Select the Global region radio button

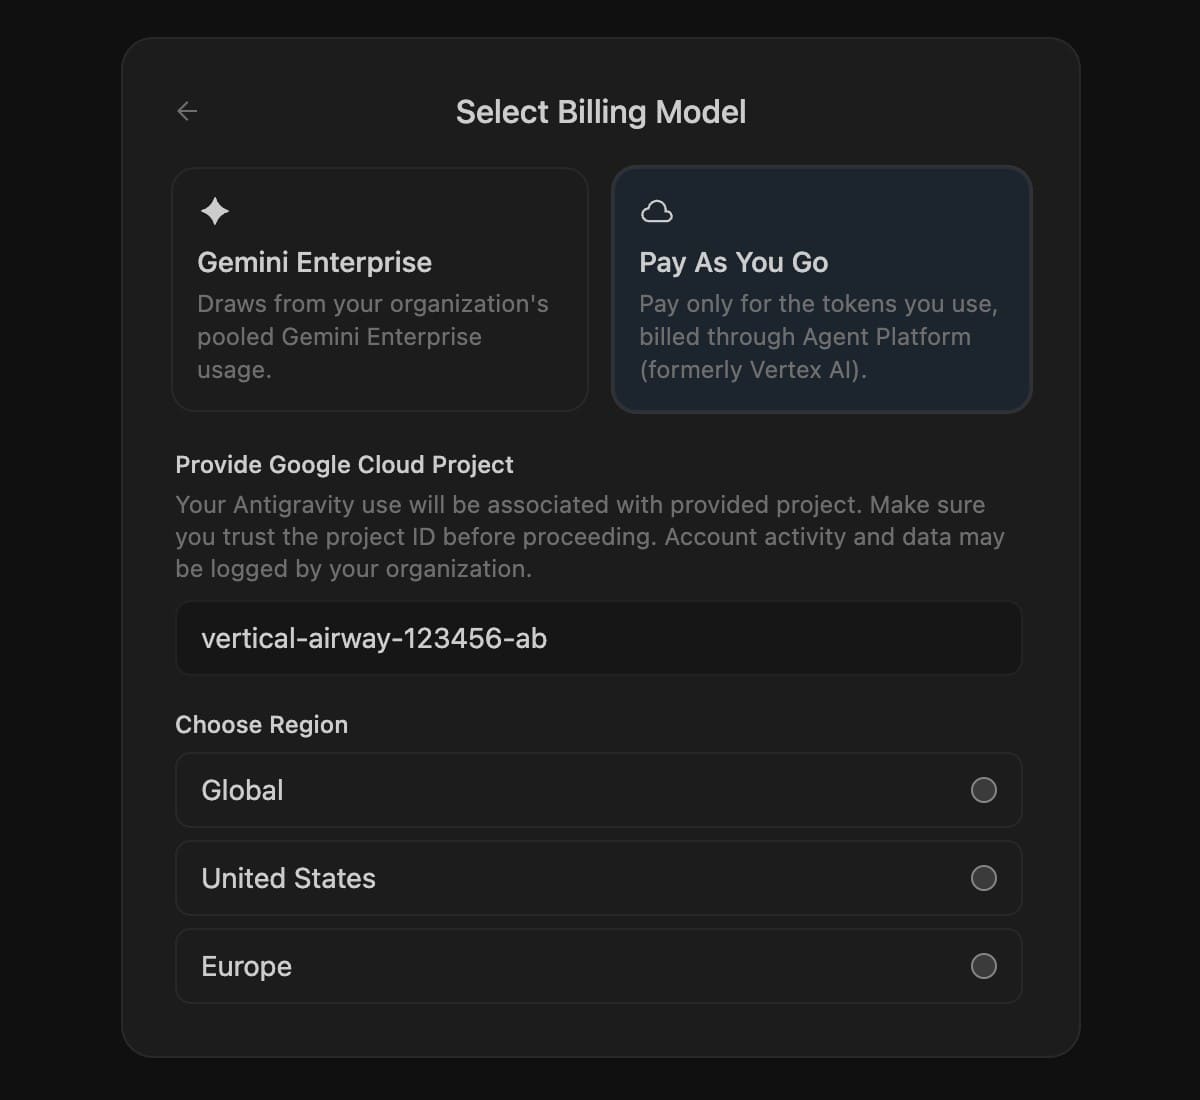point(984,790)
